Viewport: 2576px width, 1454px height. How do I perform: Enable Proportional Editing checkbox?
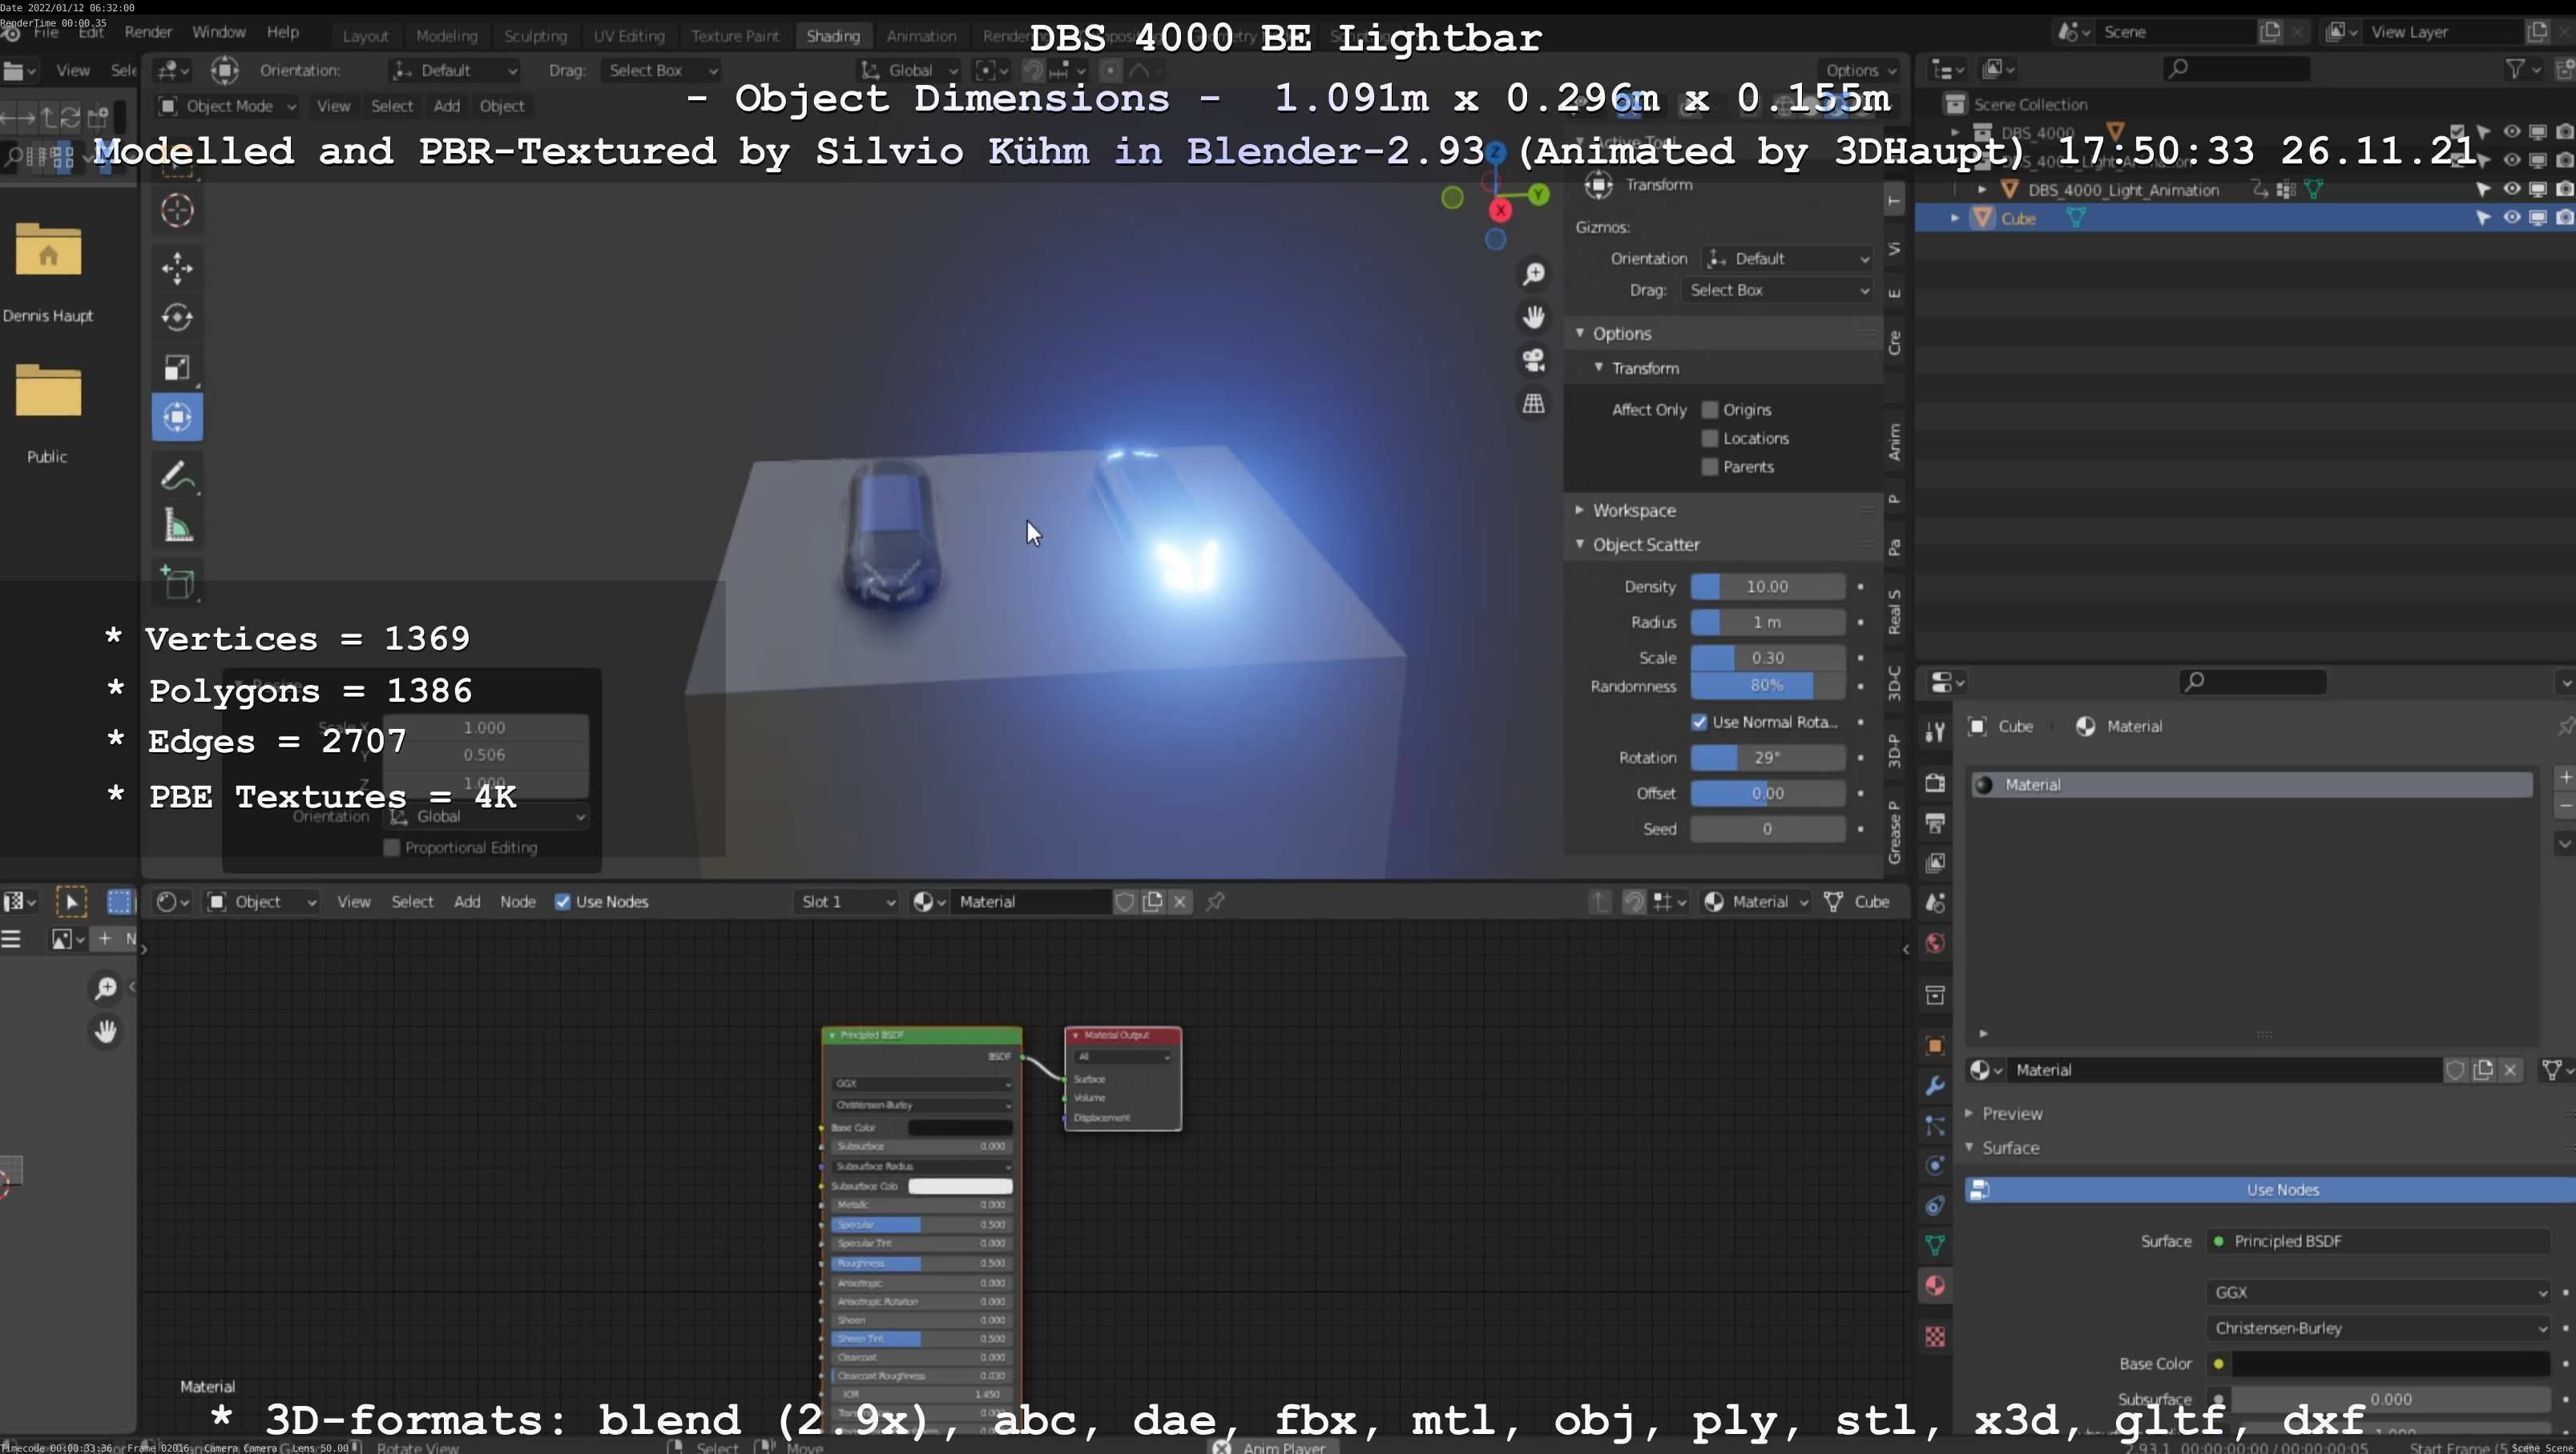pos(392,848)
